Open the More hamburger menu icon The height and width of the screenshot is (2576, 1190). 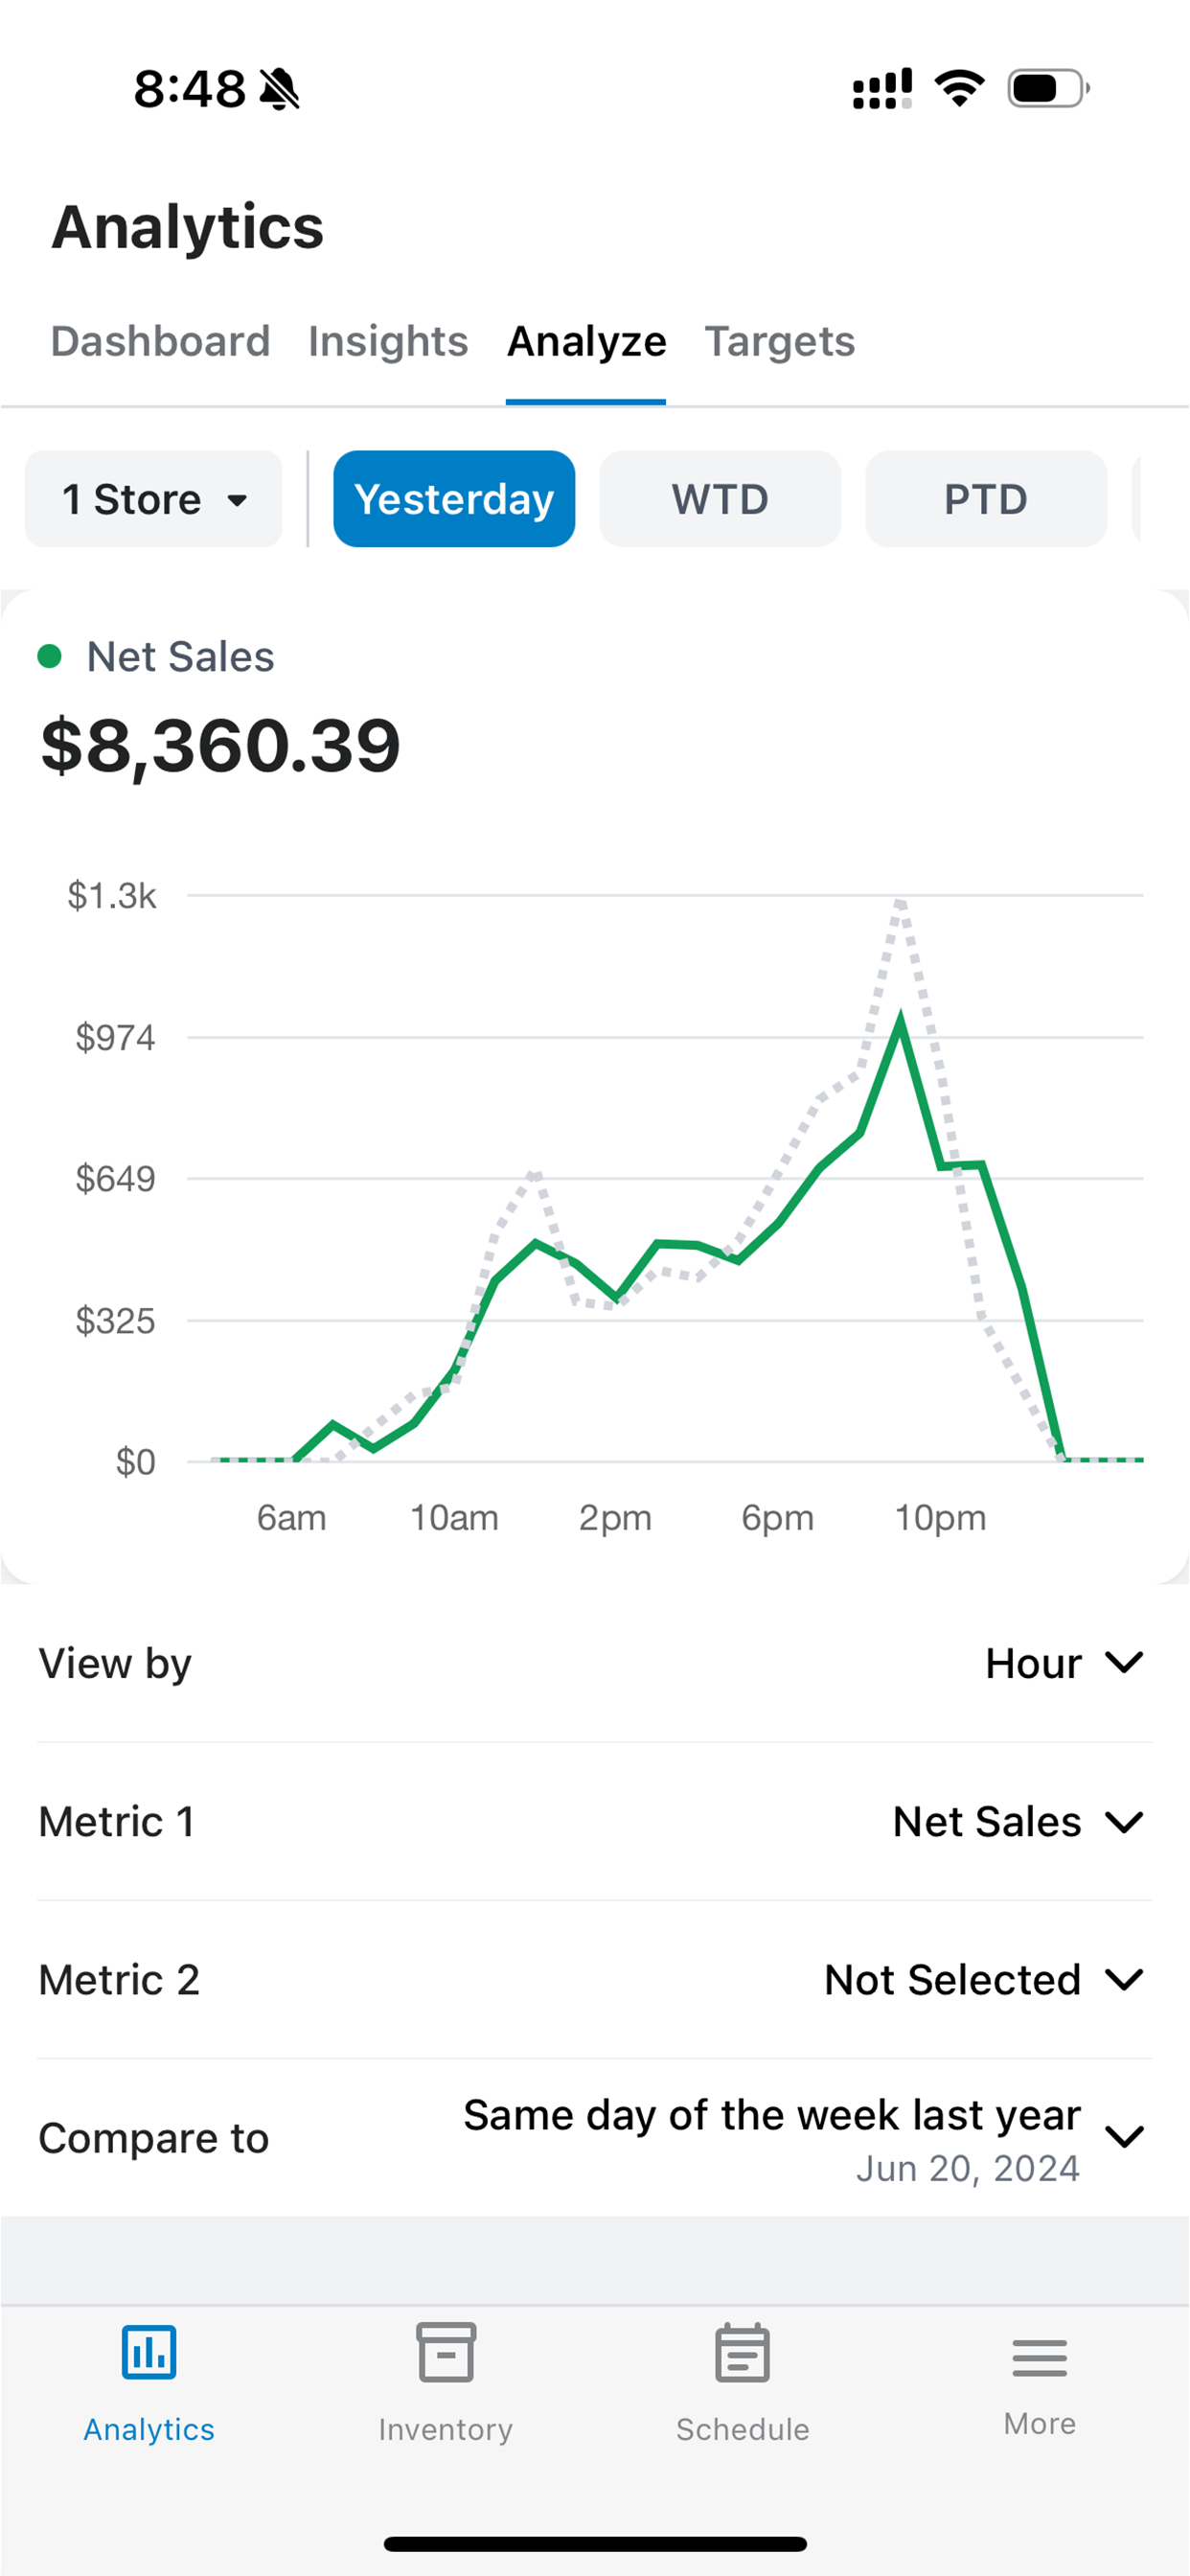coord(1040,2357)
